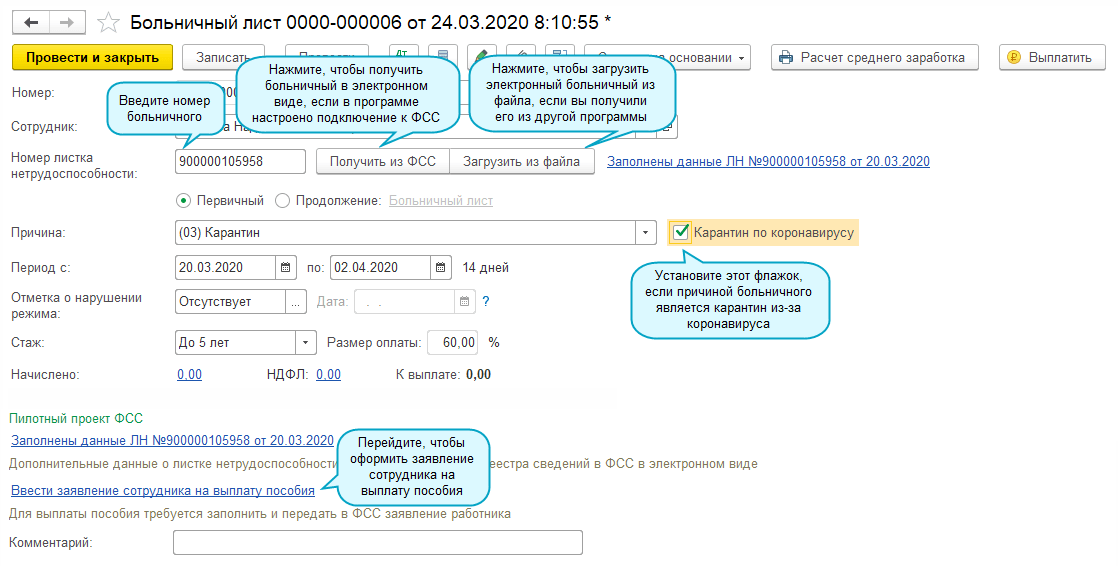Open Расчет среднего заработка print form
The width and height of the screenshot is (1118, 566).
point(875,58)
